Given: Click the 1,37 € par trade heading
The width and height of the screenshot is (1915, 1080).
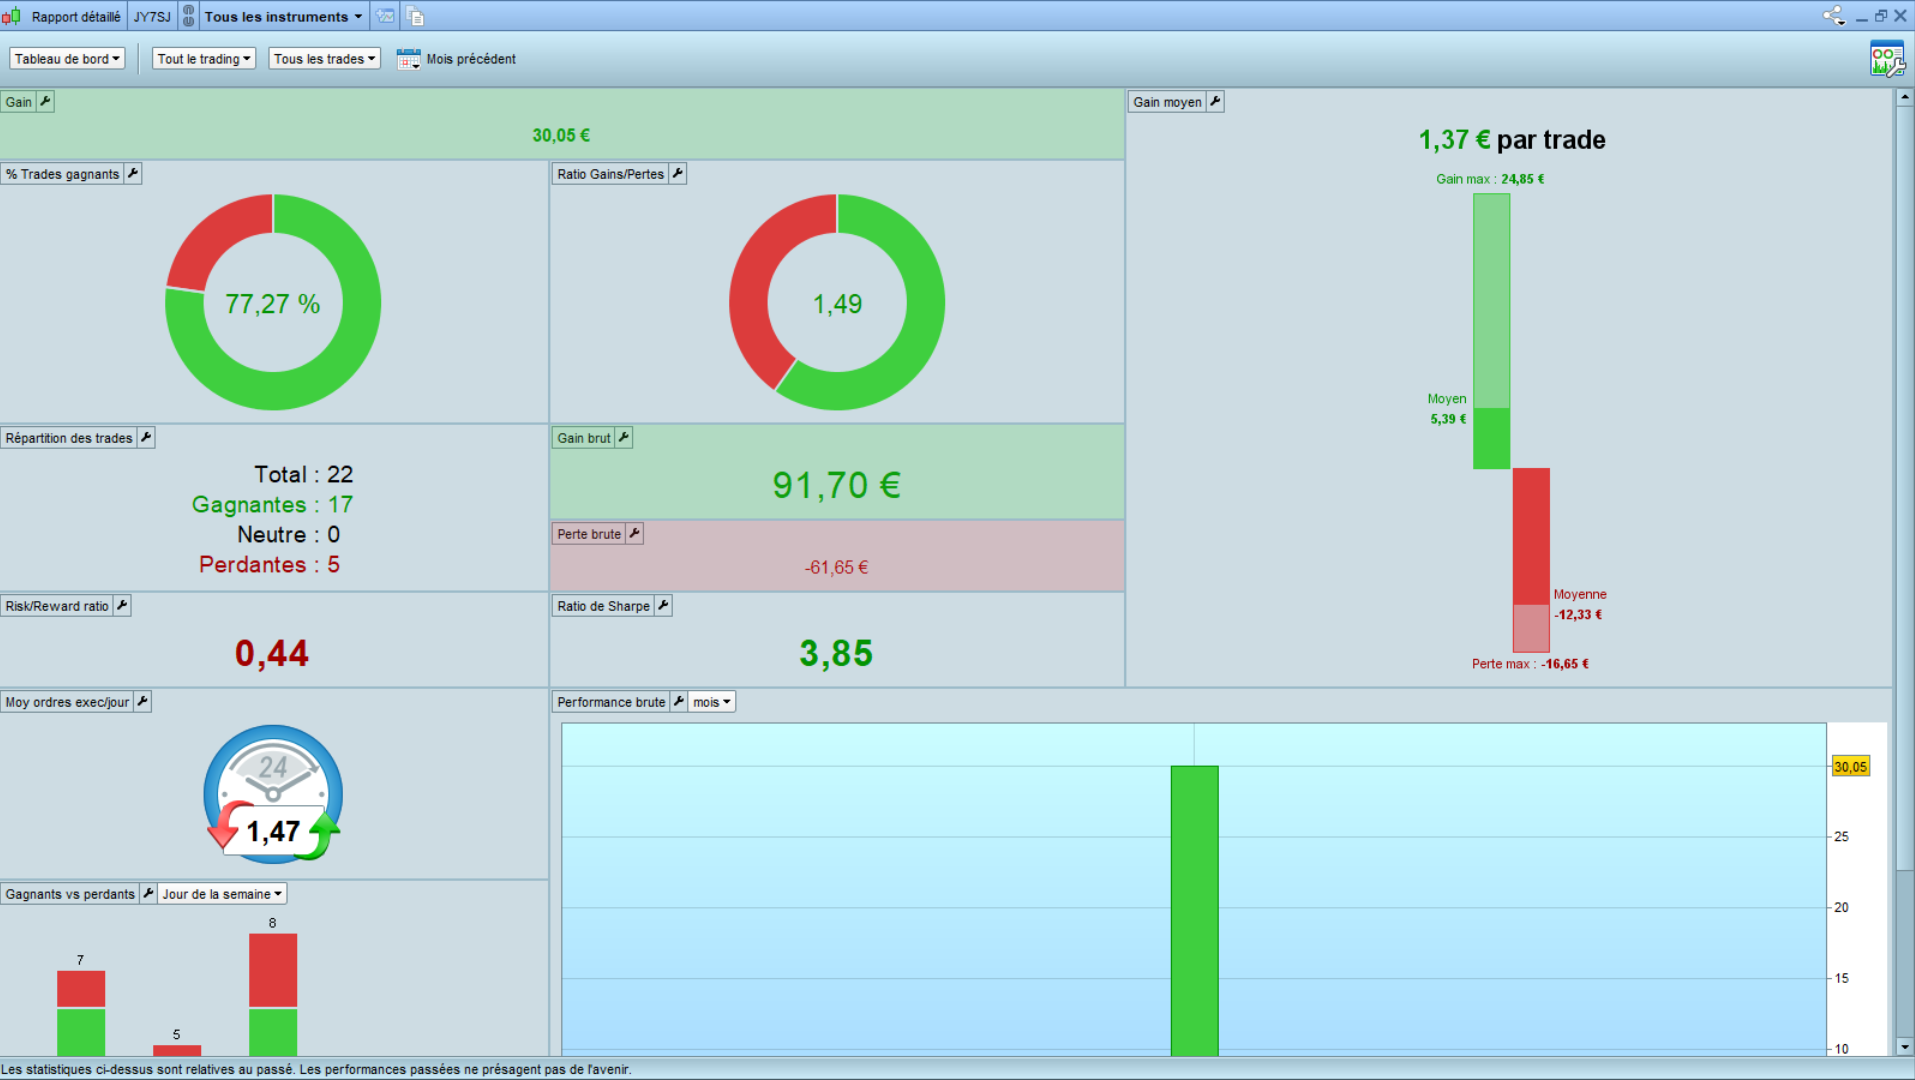Looking at the screenshot, I should 1512,140.
